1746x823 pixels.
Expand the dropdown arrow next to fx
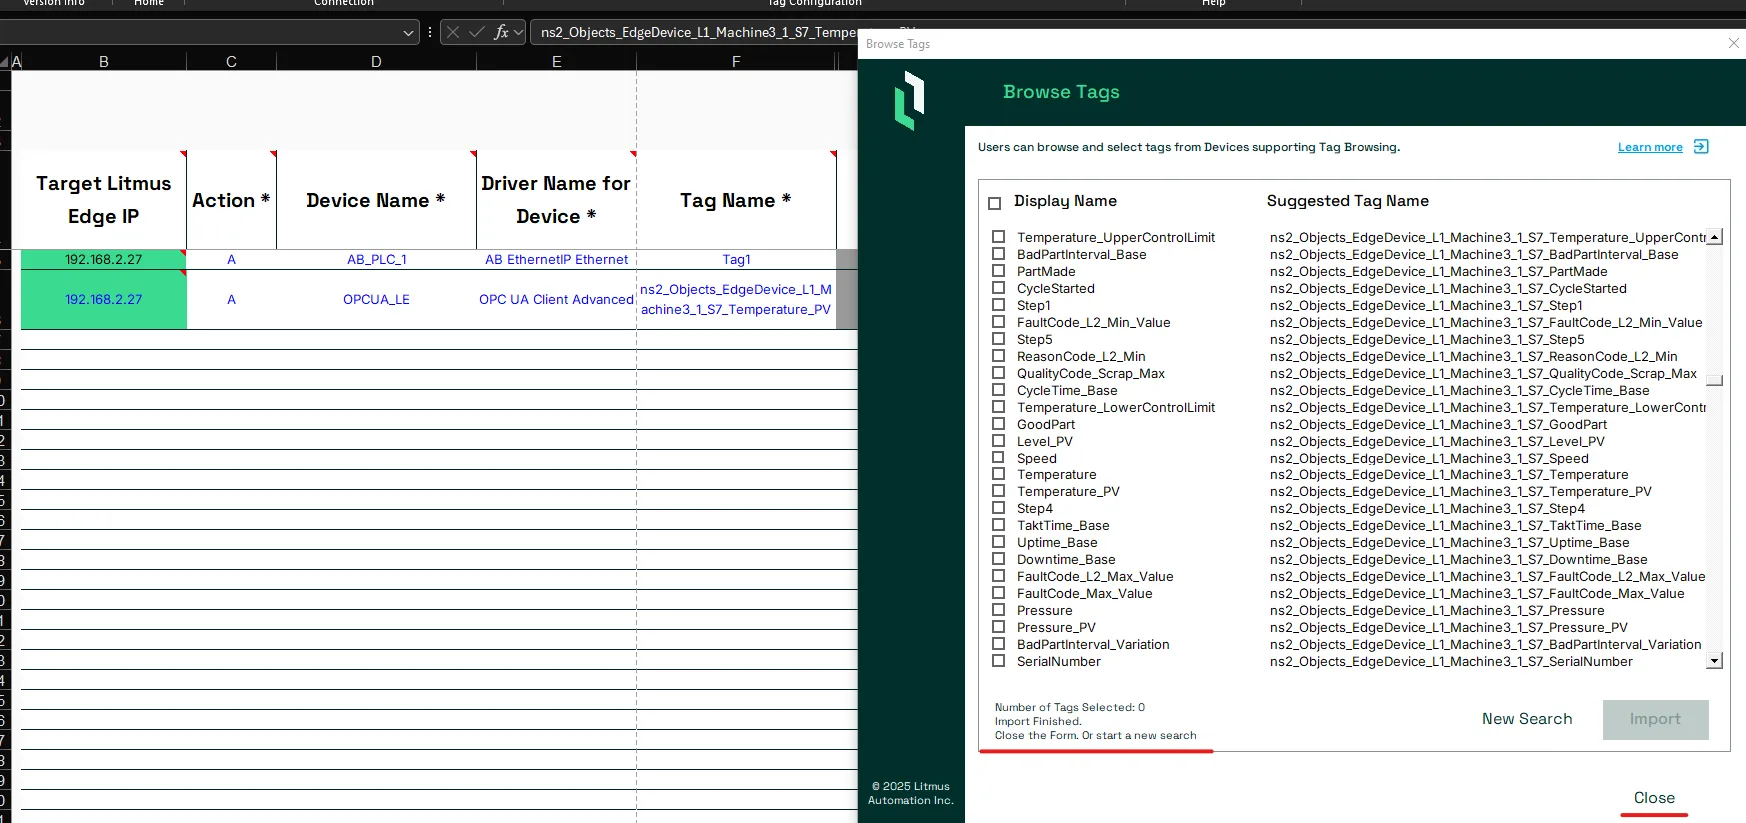(519, 32)
